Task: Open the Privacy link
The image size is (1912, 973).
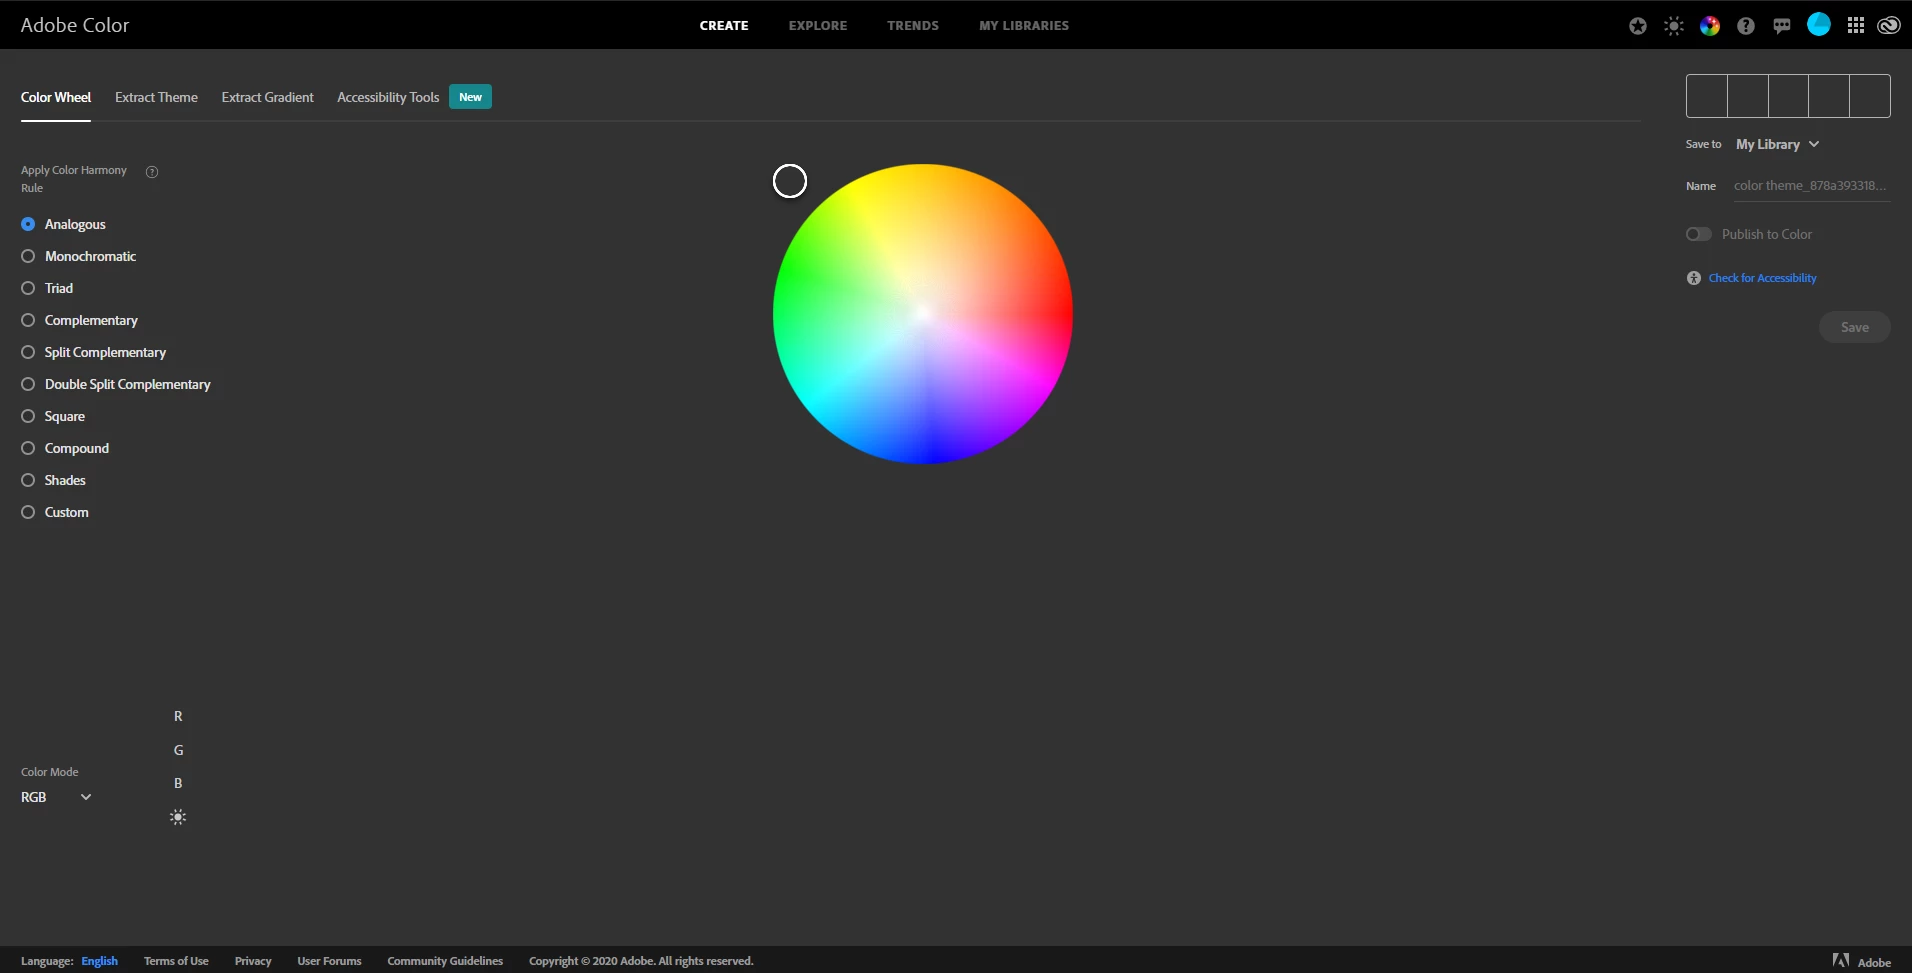Action: pos(253,961)
